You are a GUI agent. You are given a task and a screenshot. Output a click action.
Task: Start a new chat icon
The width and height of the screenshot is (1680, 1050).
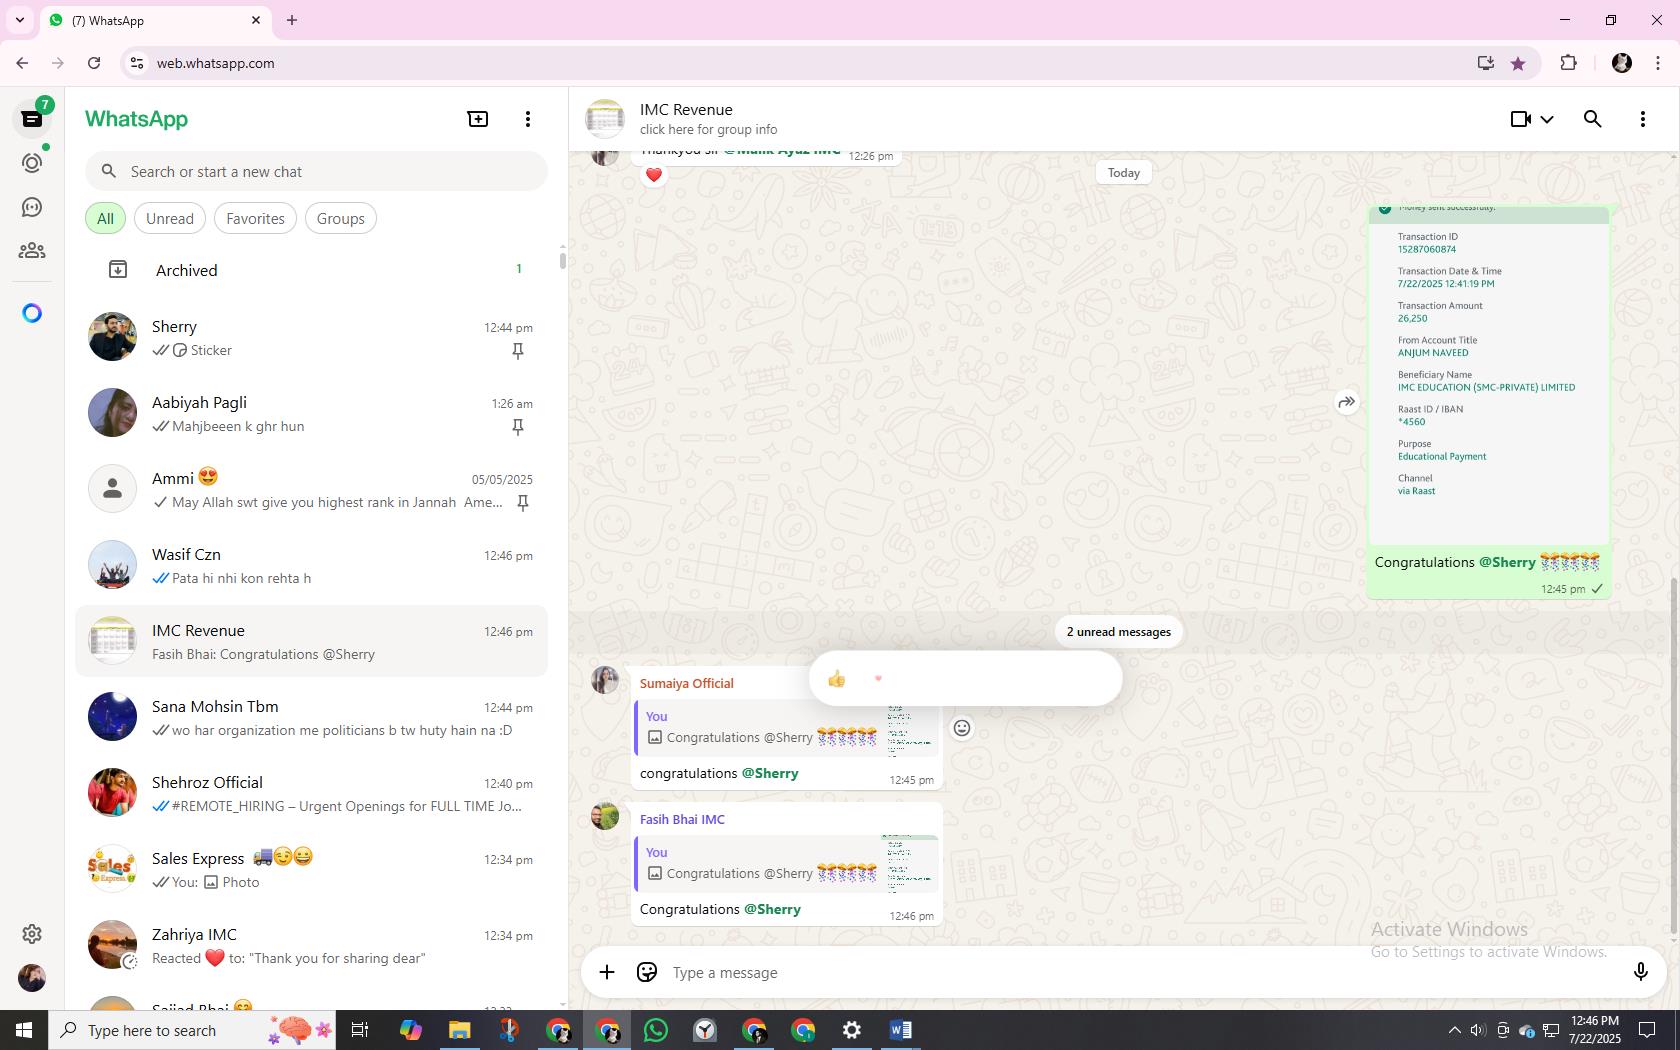tap(478, 119)
